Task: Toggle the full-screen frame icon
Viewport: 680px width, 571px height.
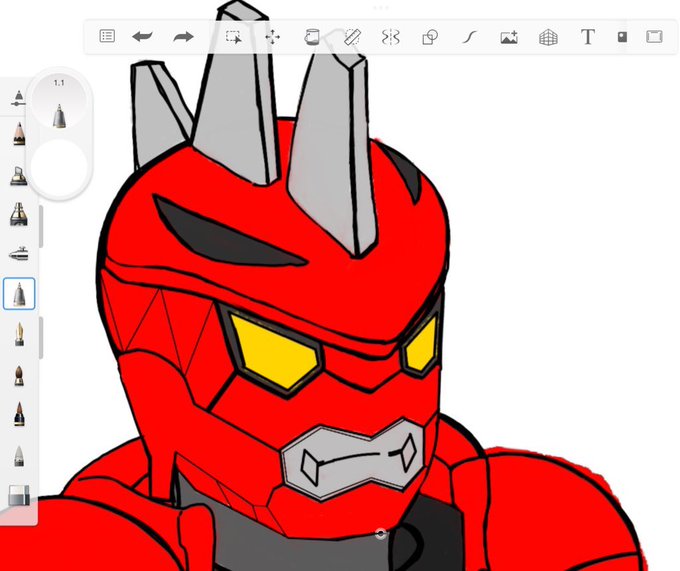Action: coord(654,36)
